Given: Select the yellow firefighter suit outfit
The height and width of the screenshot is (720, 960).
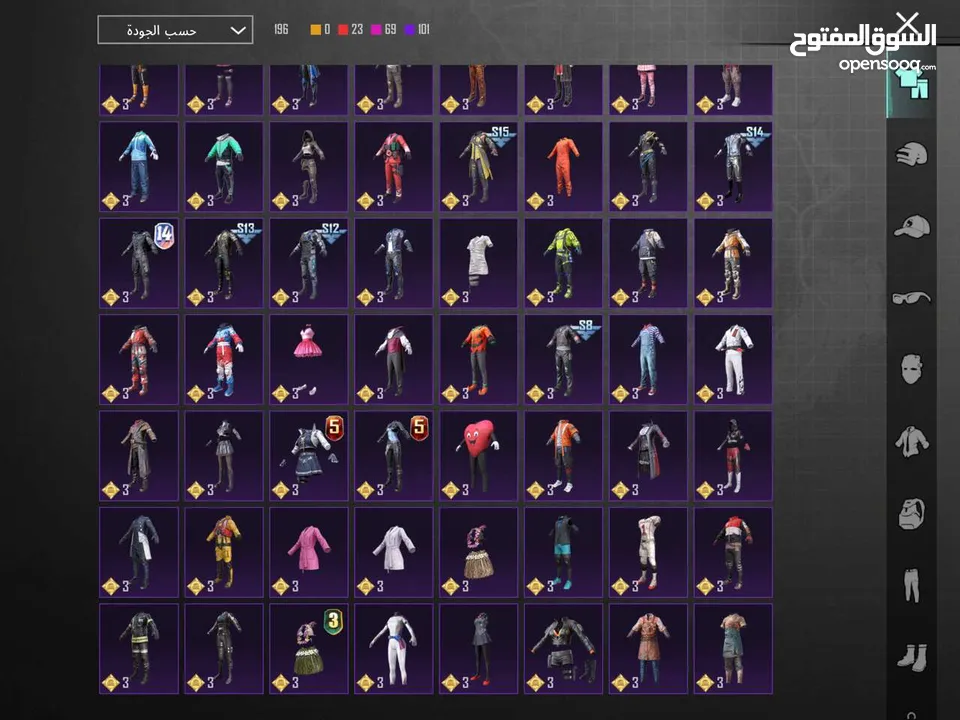Looking at the screenshot, I should (x=224, y=552).
